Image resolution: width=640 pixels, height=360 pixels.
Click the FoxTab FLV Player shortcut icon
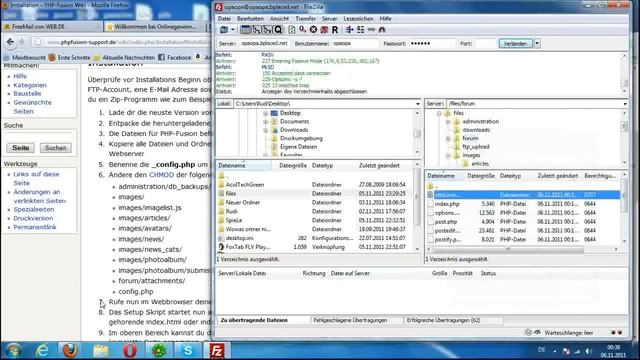coord(221,247)
